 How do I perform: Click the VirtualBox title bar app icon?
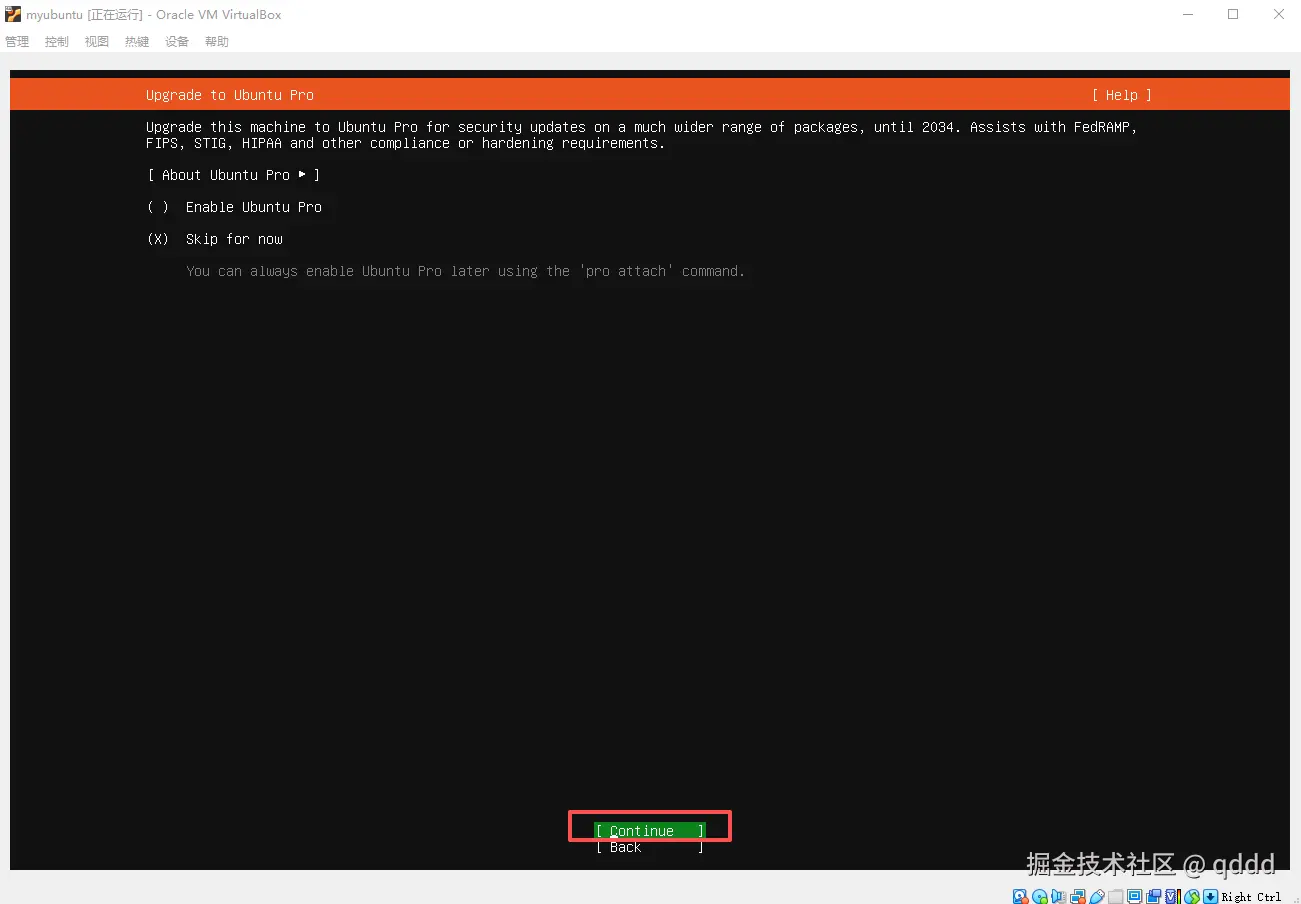[13, 14]
